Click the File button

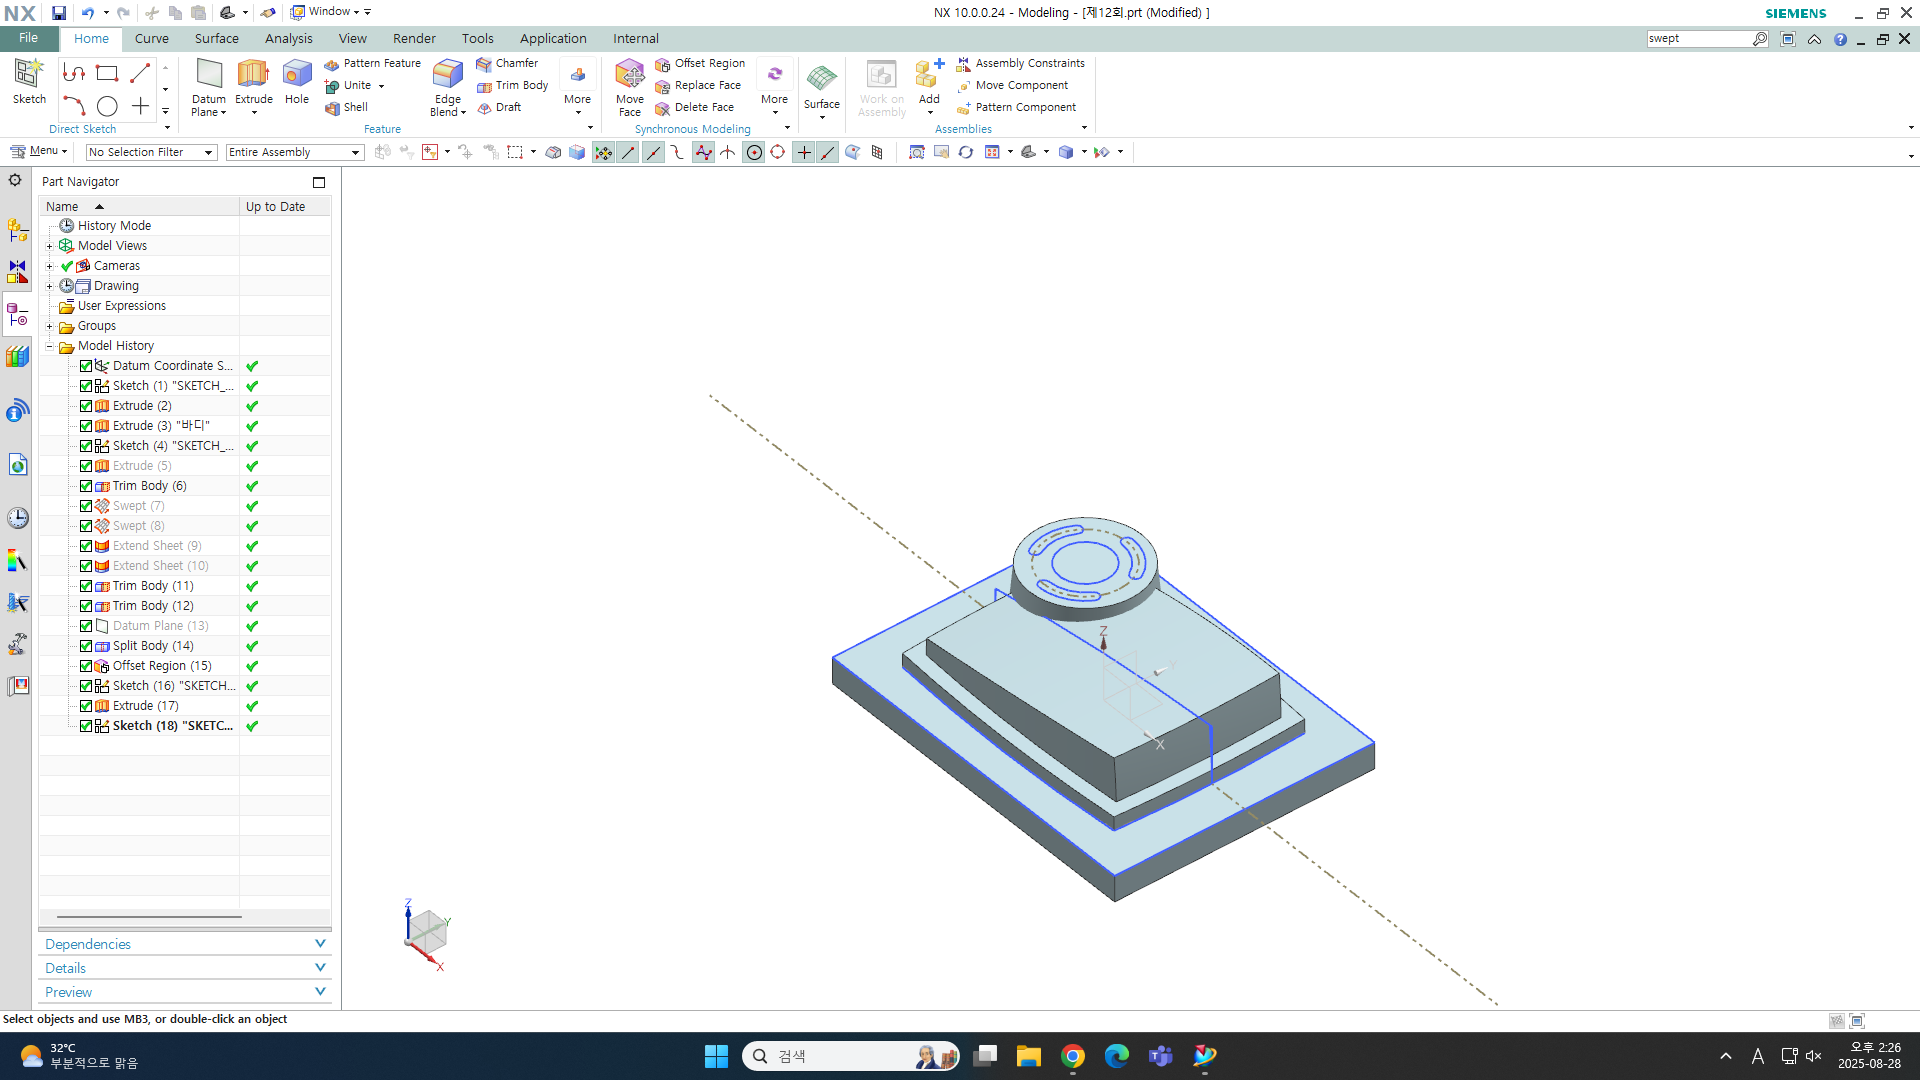(28, 38)
